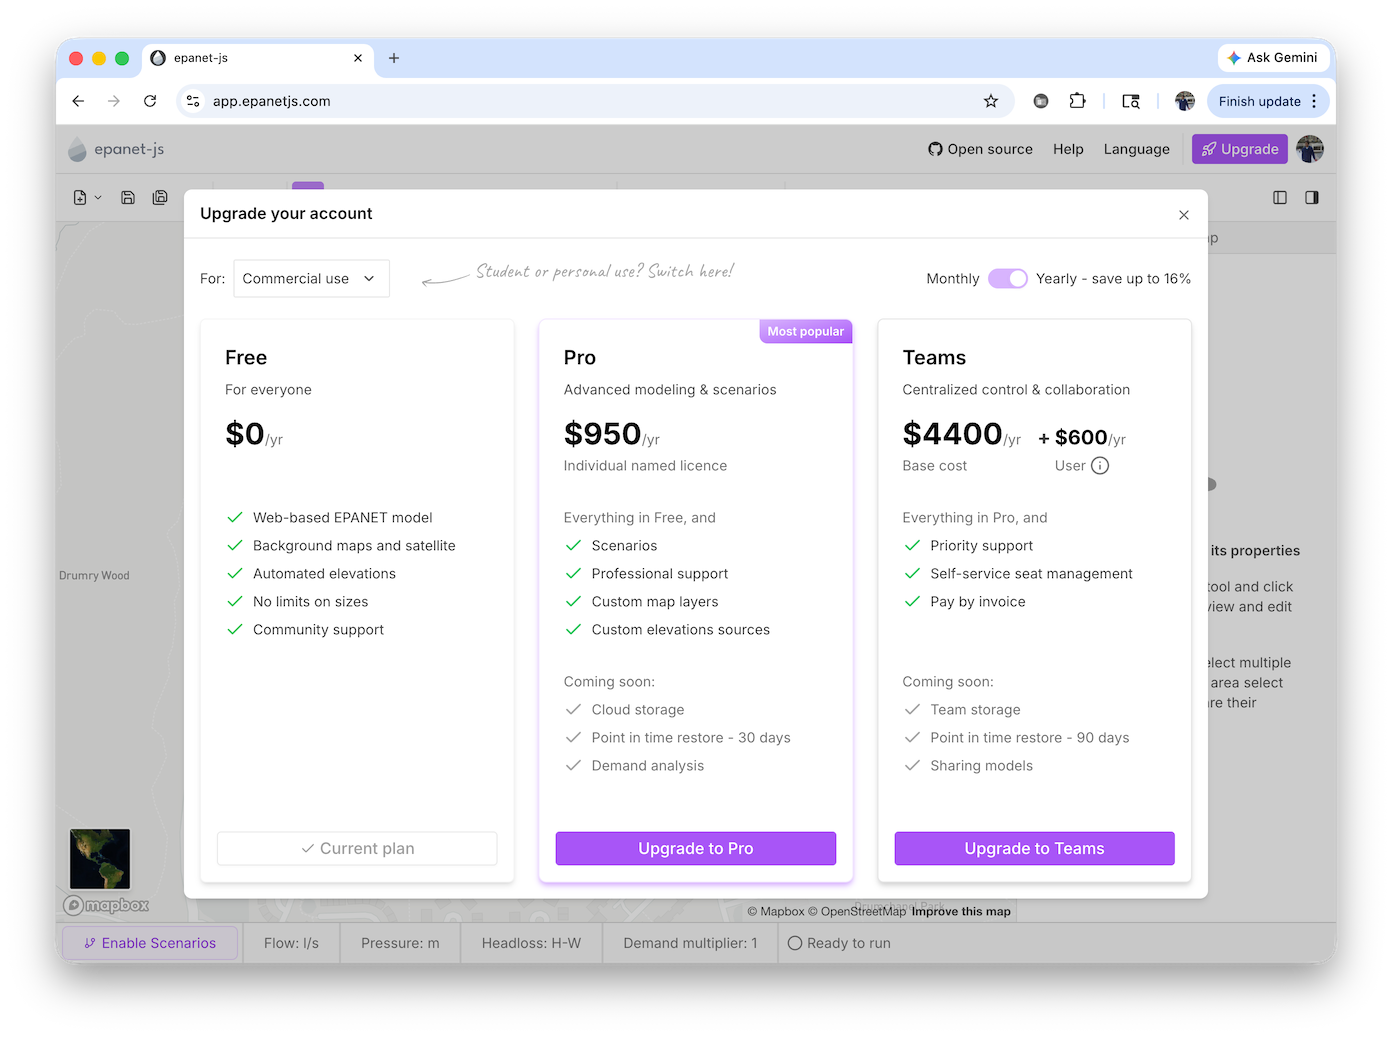The width and height of the screenshot is (1392, 1037).
Task: Toggle Monthly/Yearly billing switch
Action: click(x=1007, y=279)
